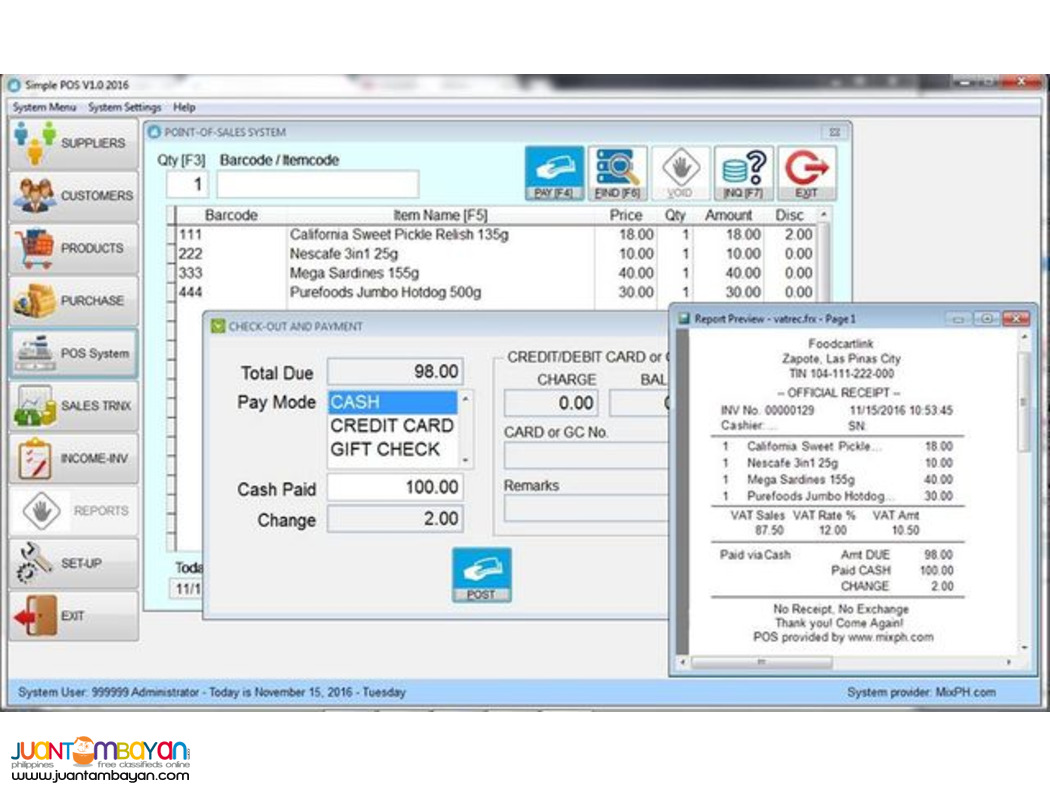Screen dimensions: 1050x788
Task: Click the Disc column header
Action: 790,216
